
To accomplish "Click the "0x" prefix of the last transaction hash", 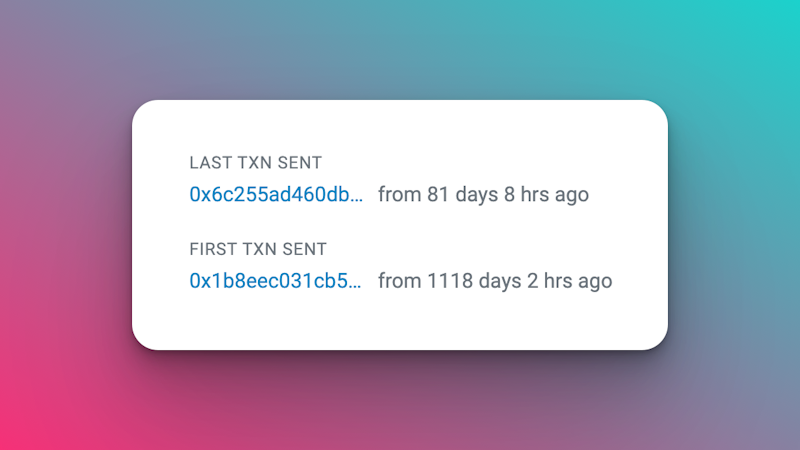I will (201, 194).
